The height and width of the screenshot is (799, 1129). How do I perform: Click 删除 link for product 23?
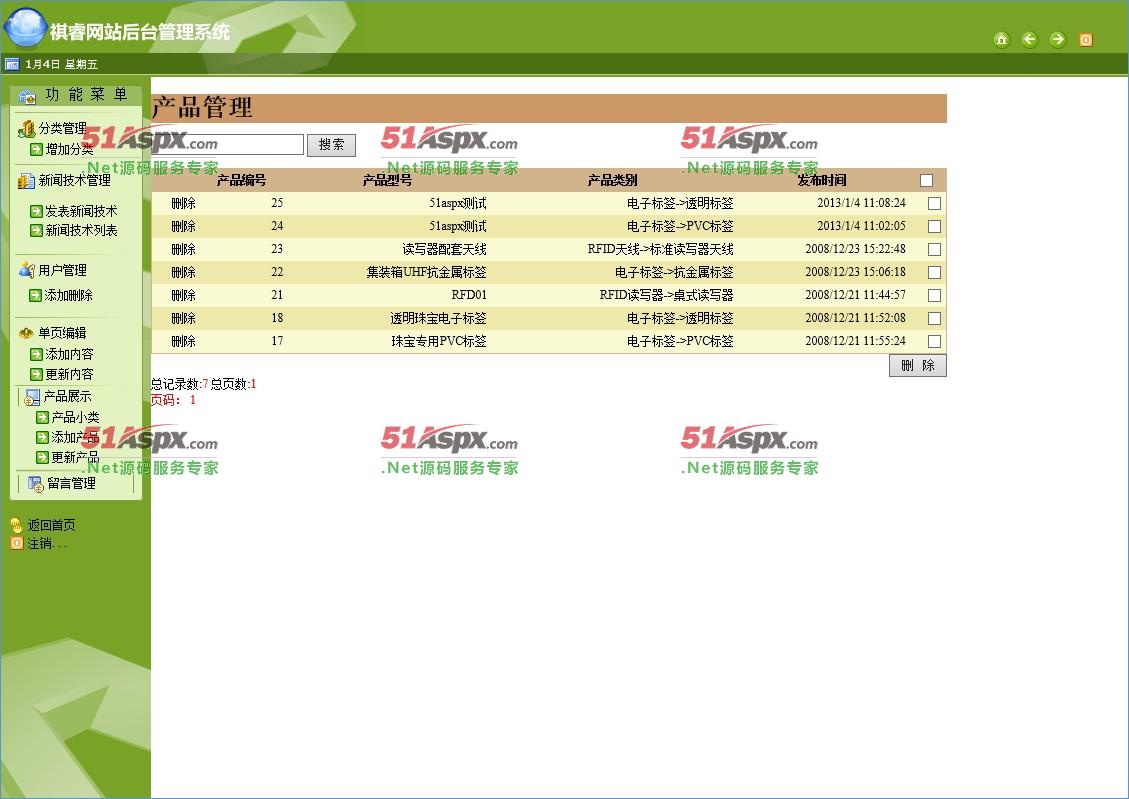(184, 250)
